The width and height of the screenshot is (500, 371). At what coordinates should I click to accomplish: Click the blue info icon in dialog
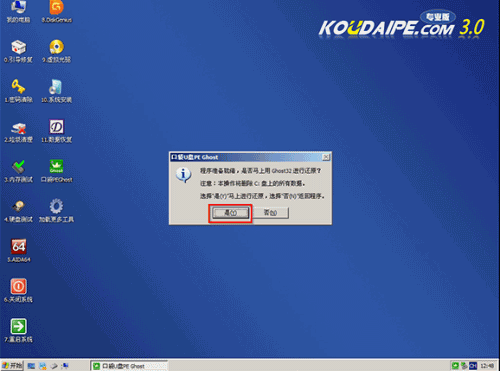[x=183, y=175]
